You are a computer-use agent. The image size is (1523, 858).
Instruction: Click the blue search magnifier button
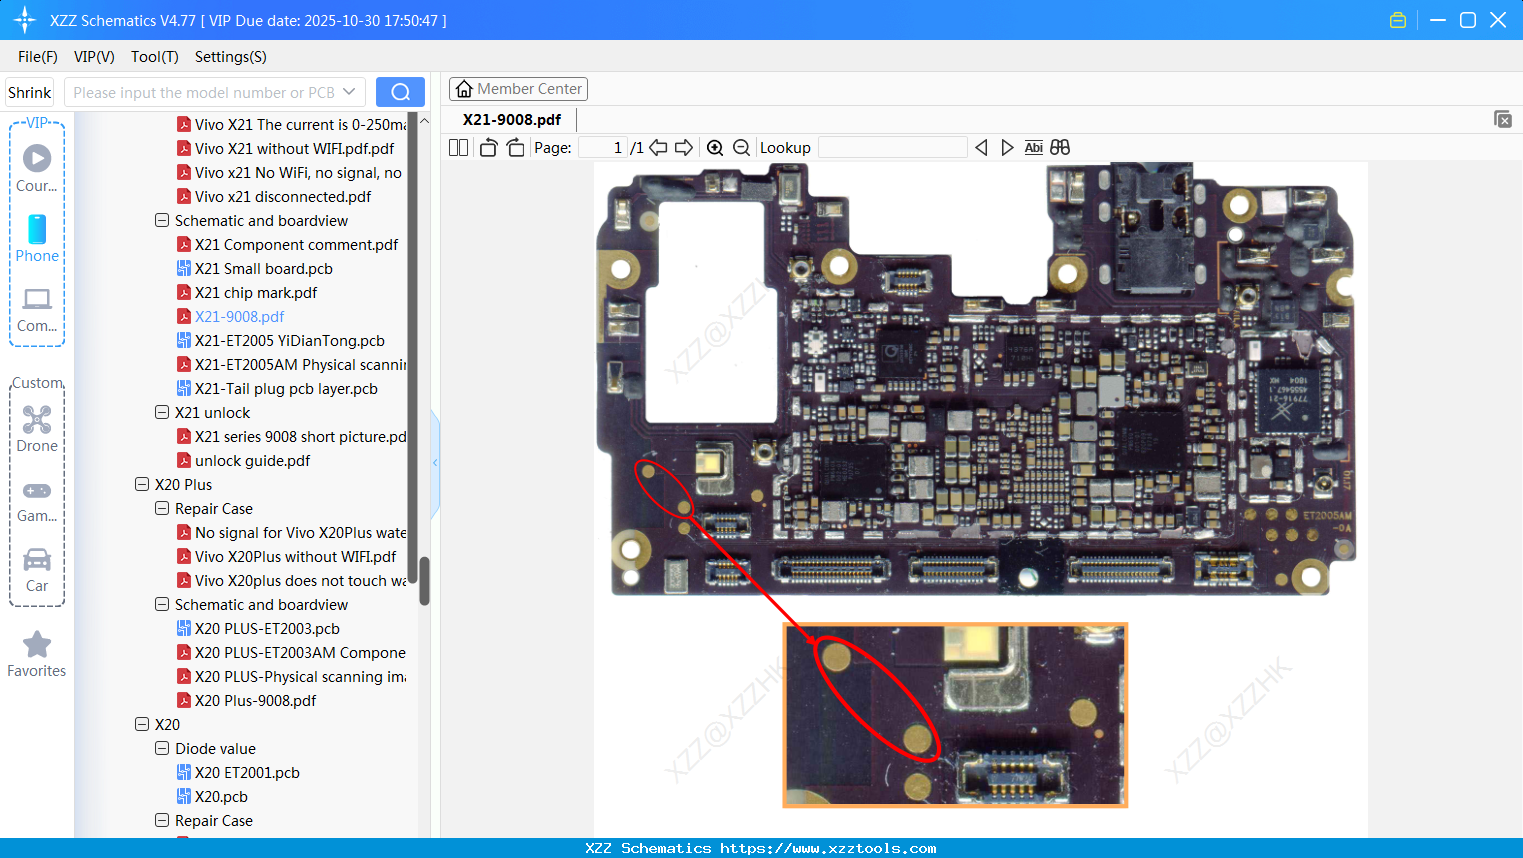click(x=400, y=92)
